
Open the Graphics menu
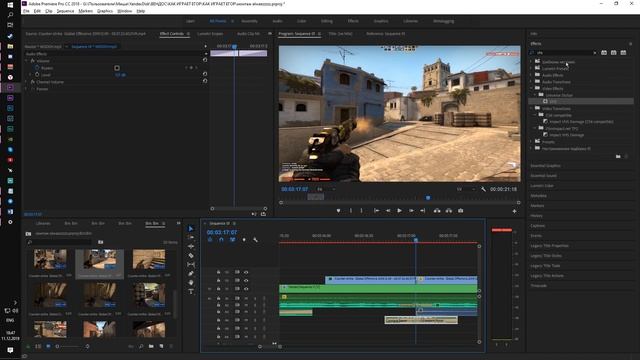click(x=105, y=11)
